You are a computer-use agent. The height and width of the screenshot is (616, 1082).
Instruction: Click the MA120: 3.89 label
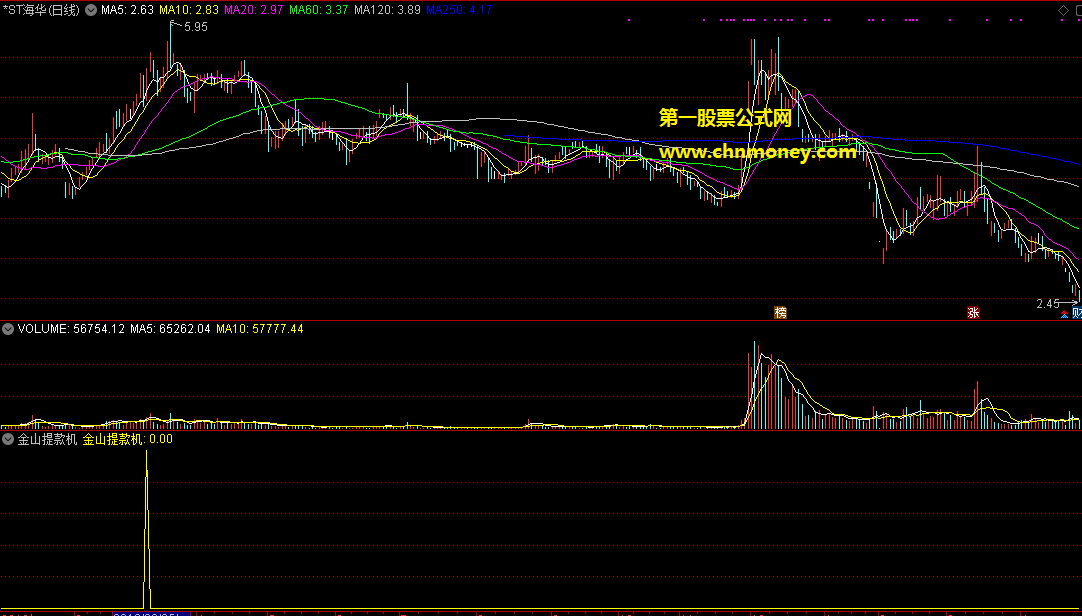pos(387,10)
